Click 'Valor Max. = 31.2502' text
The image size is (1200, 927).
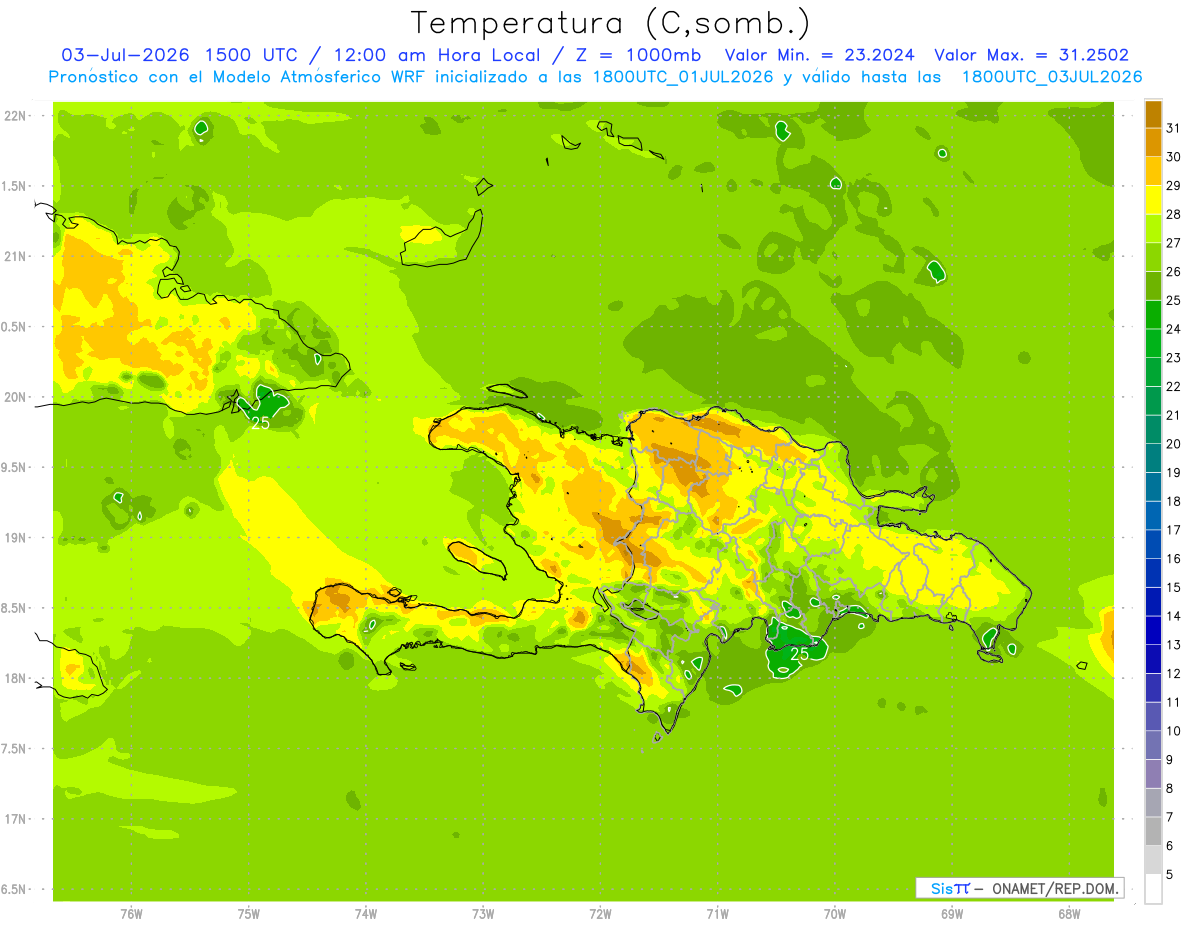coord(1032,55)
